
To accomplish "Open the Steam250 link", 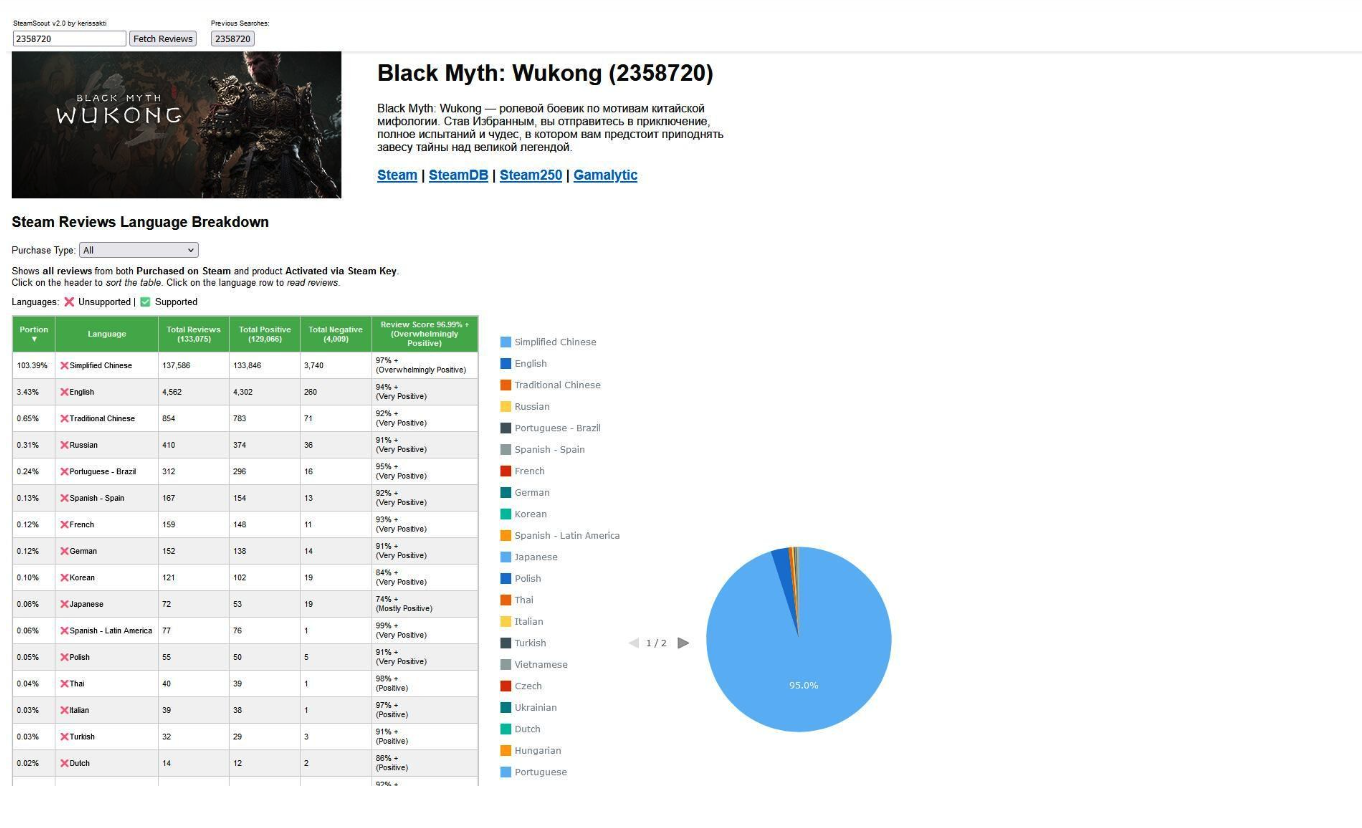I will point(531,175).
